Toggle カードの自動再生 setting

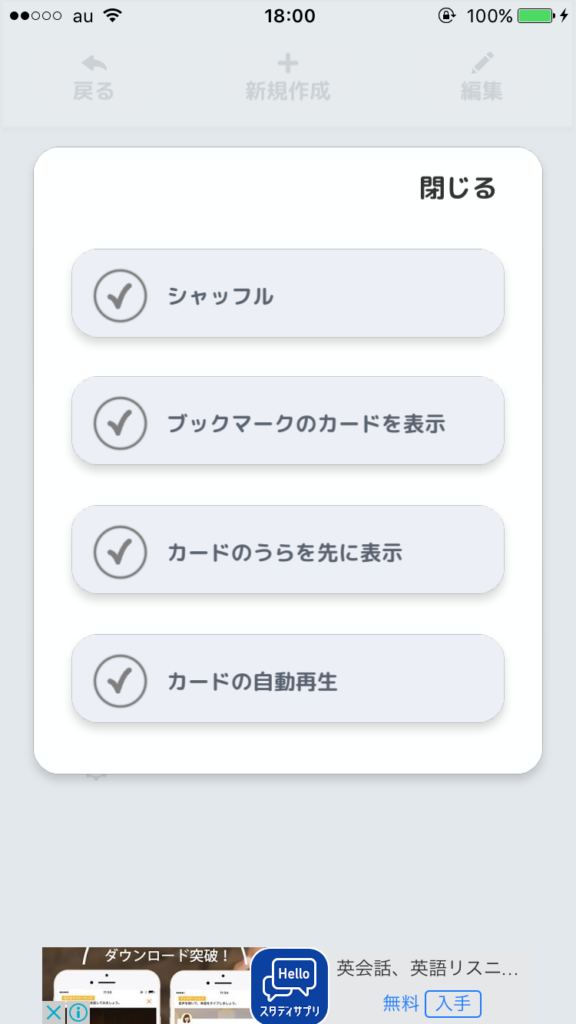point(288,679)
